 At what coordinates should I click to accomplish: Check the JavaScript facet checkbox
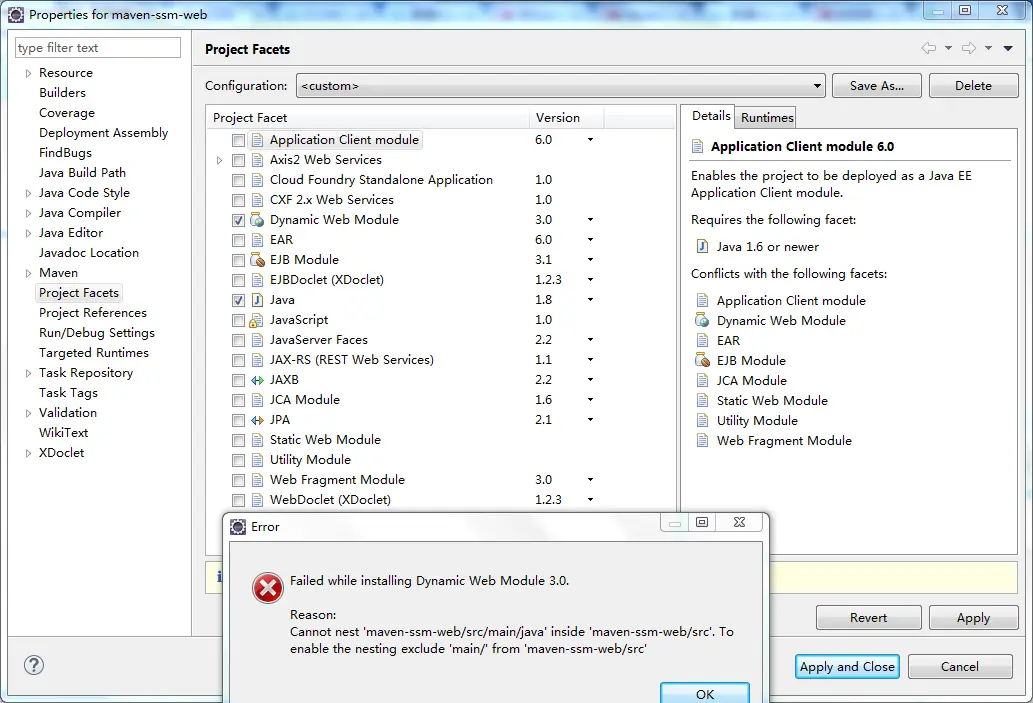(238, 321)
